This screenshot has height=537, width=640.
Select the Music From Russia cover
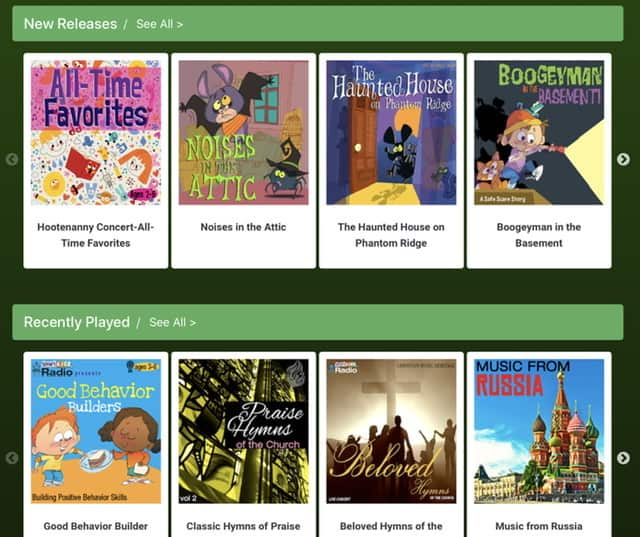539,431
